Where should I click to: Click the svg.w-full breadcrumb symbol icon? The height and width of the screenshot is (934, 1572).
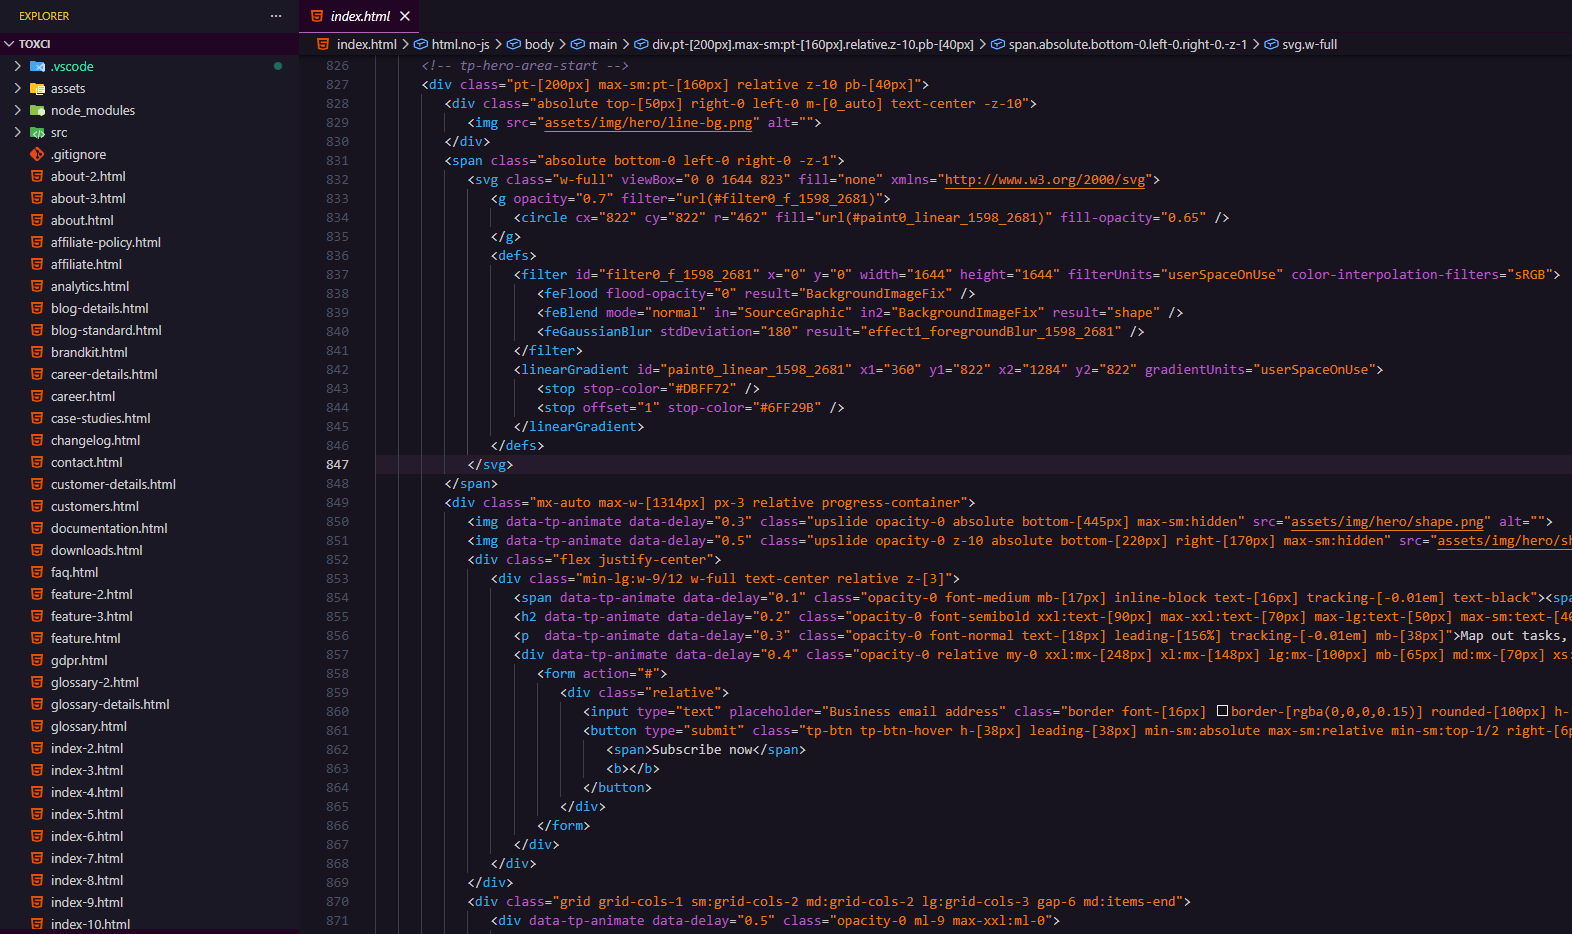point(1271,44)
